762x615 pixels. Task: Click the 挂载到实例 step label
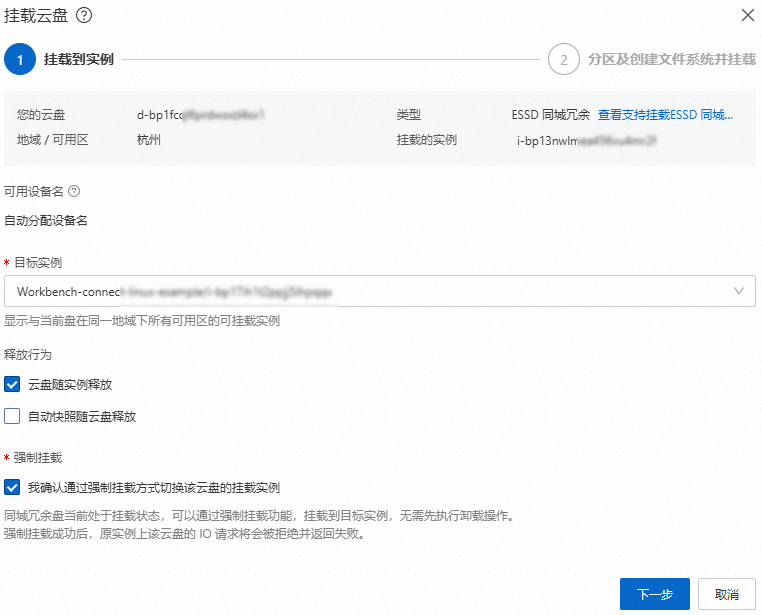79,59
